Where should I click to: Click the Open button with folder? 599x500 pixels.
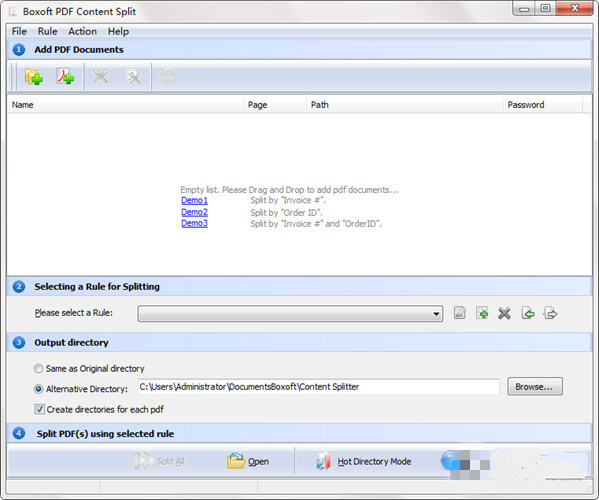click(x=248, y=461)
